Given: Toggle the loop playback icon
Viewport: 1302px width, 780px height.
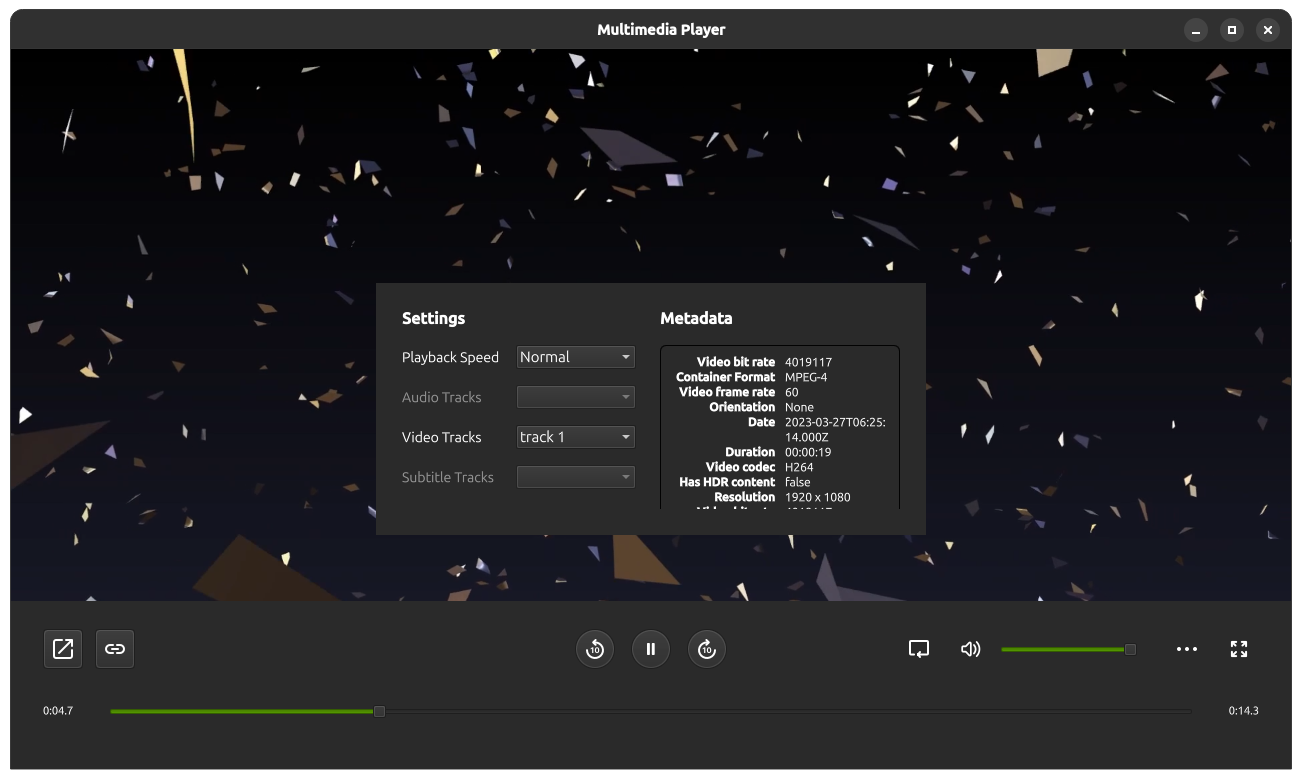Looking at the screenshot, I should tap(919, 649).
